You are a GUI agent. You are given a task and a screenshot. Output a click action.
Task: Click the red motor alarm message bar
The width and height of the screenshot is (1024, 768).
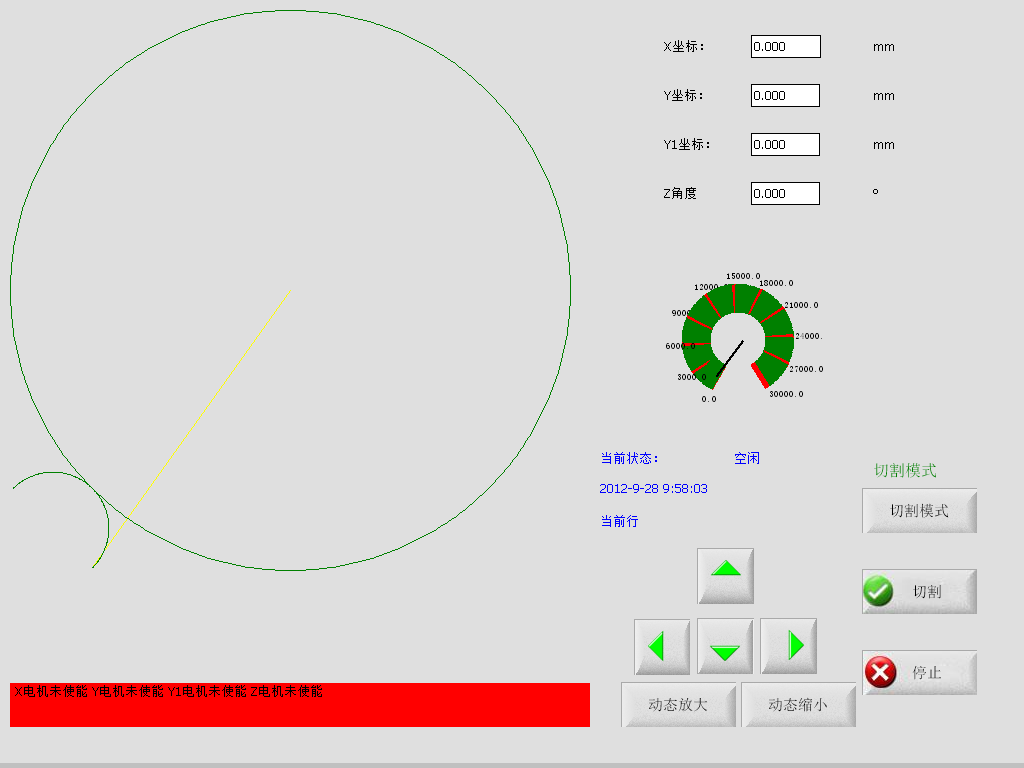pos(300,705)
